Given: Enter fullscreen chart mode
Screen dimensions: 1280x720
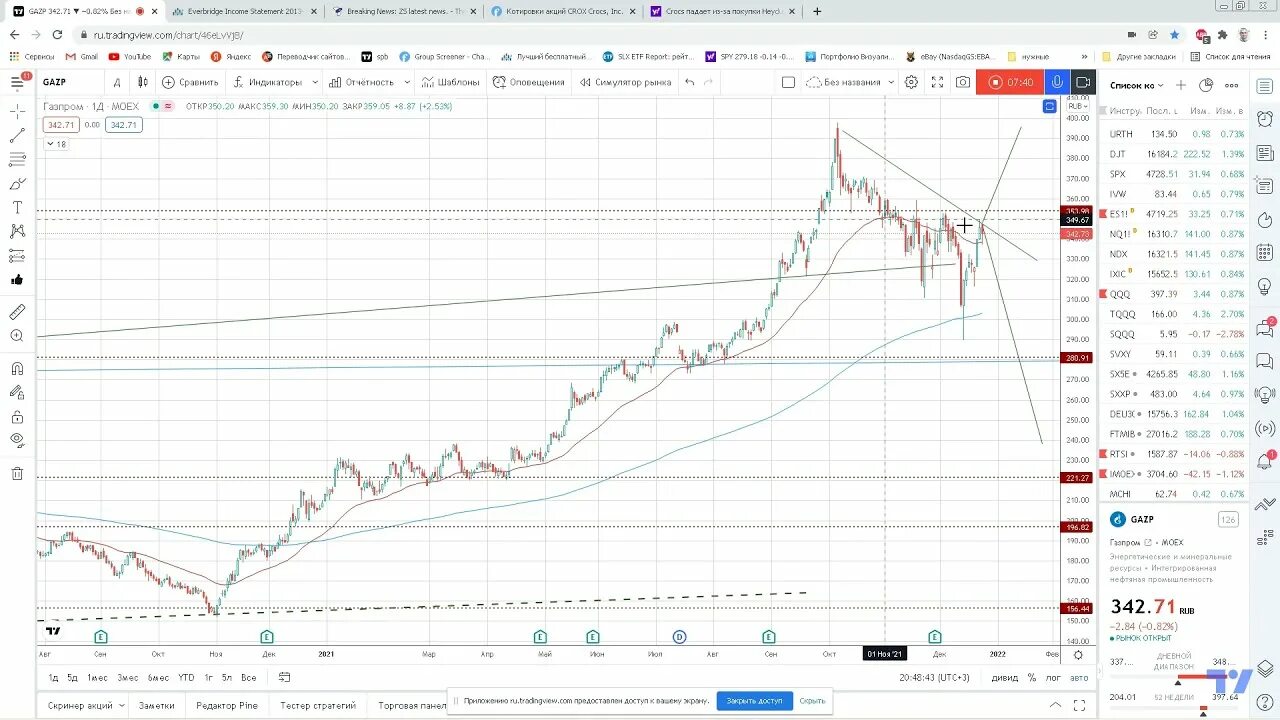Looking at the screenshot, I should pos(937,82).
